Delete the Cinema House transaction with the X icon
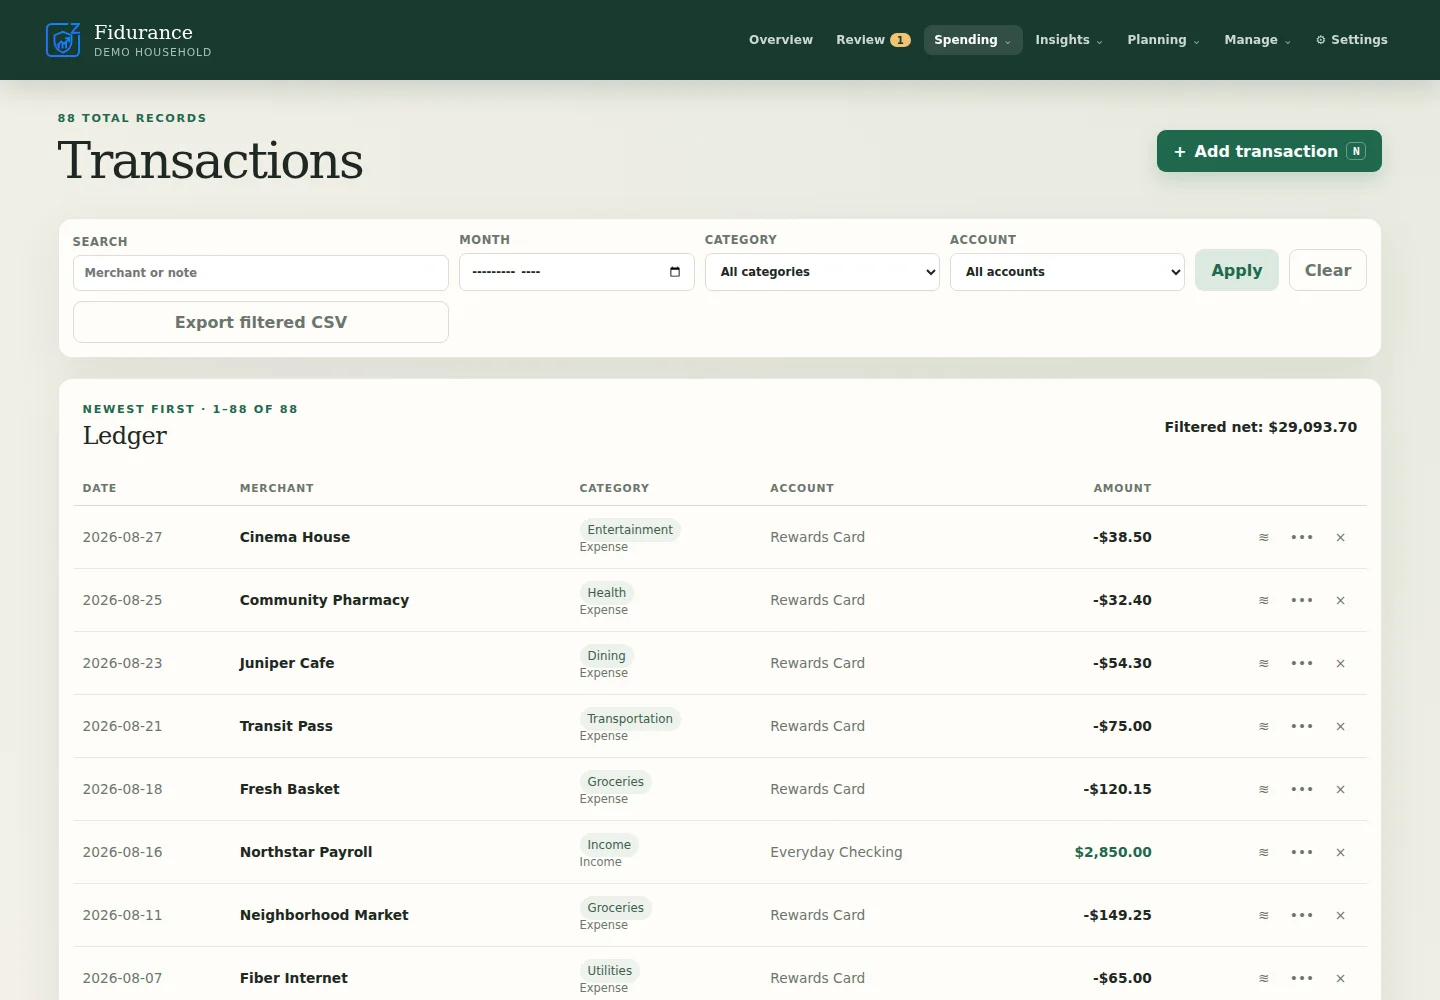 (1341, 537)
